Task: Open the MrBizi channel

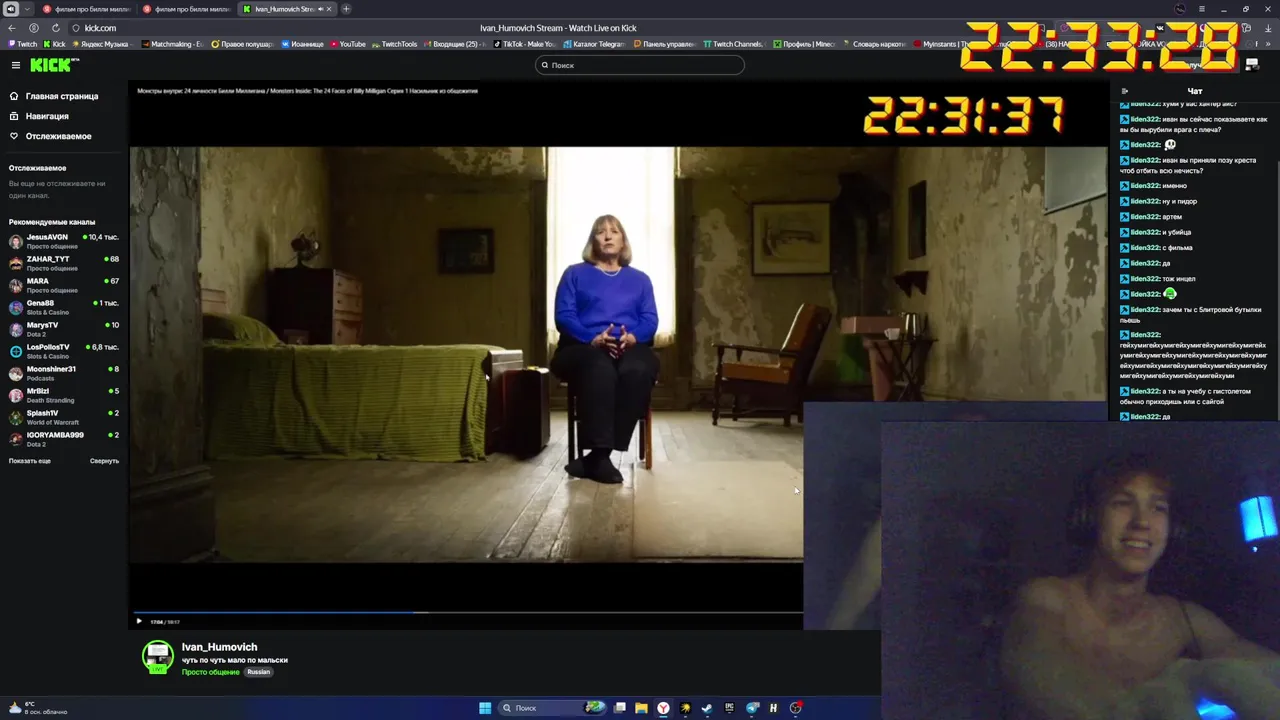Action: pos(64,395)
